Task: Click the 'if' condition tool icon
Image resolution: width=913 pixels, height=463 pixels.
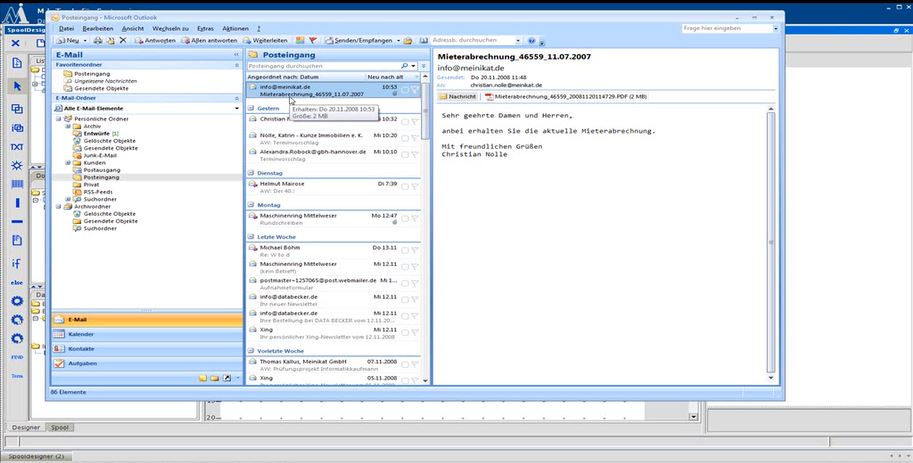Action: click(17, 263)
